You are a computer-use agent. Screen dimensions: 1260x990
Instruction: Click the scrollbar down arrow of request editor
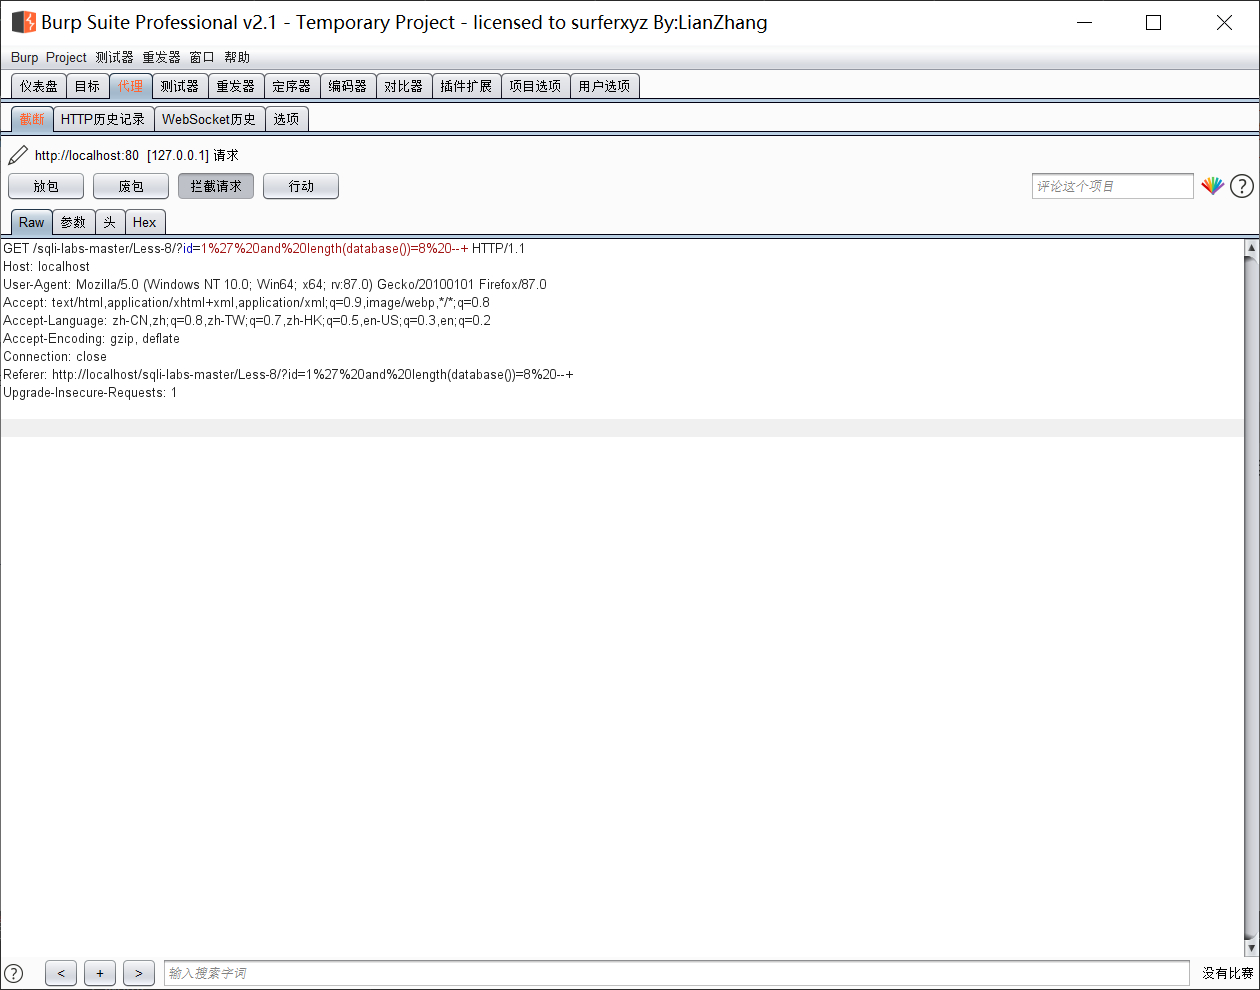(1251, 948)
